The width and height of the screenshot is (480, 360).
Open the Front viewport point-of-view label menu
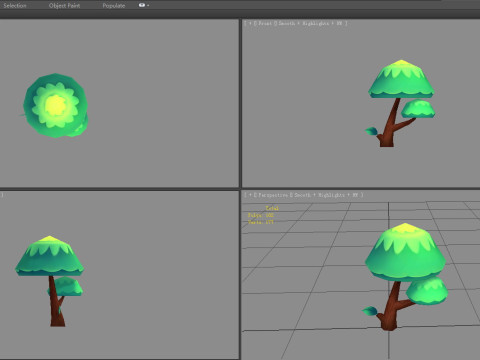(265, 23)
